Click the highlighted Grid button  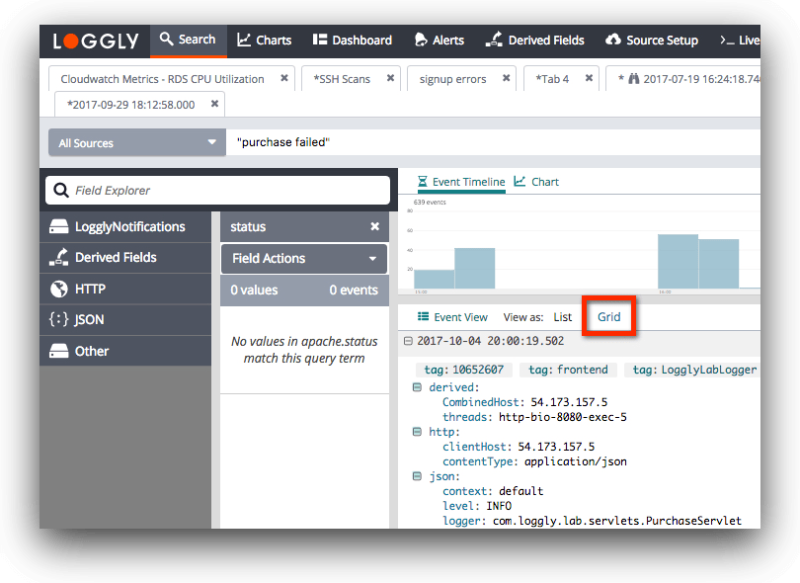pyautogui.click(x=608, y=316)
